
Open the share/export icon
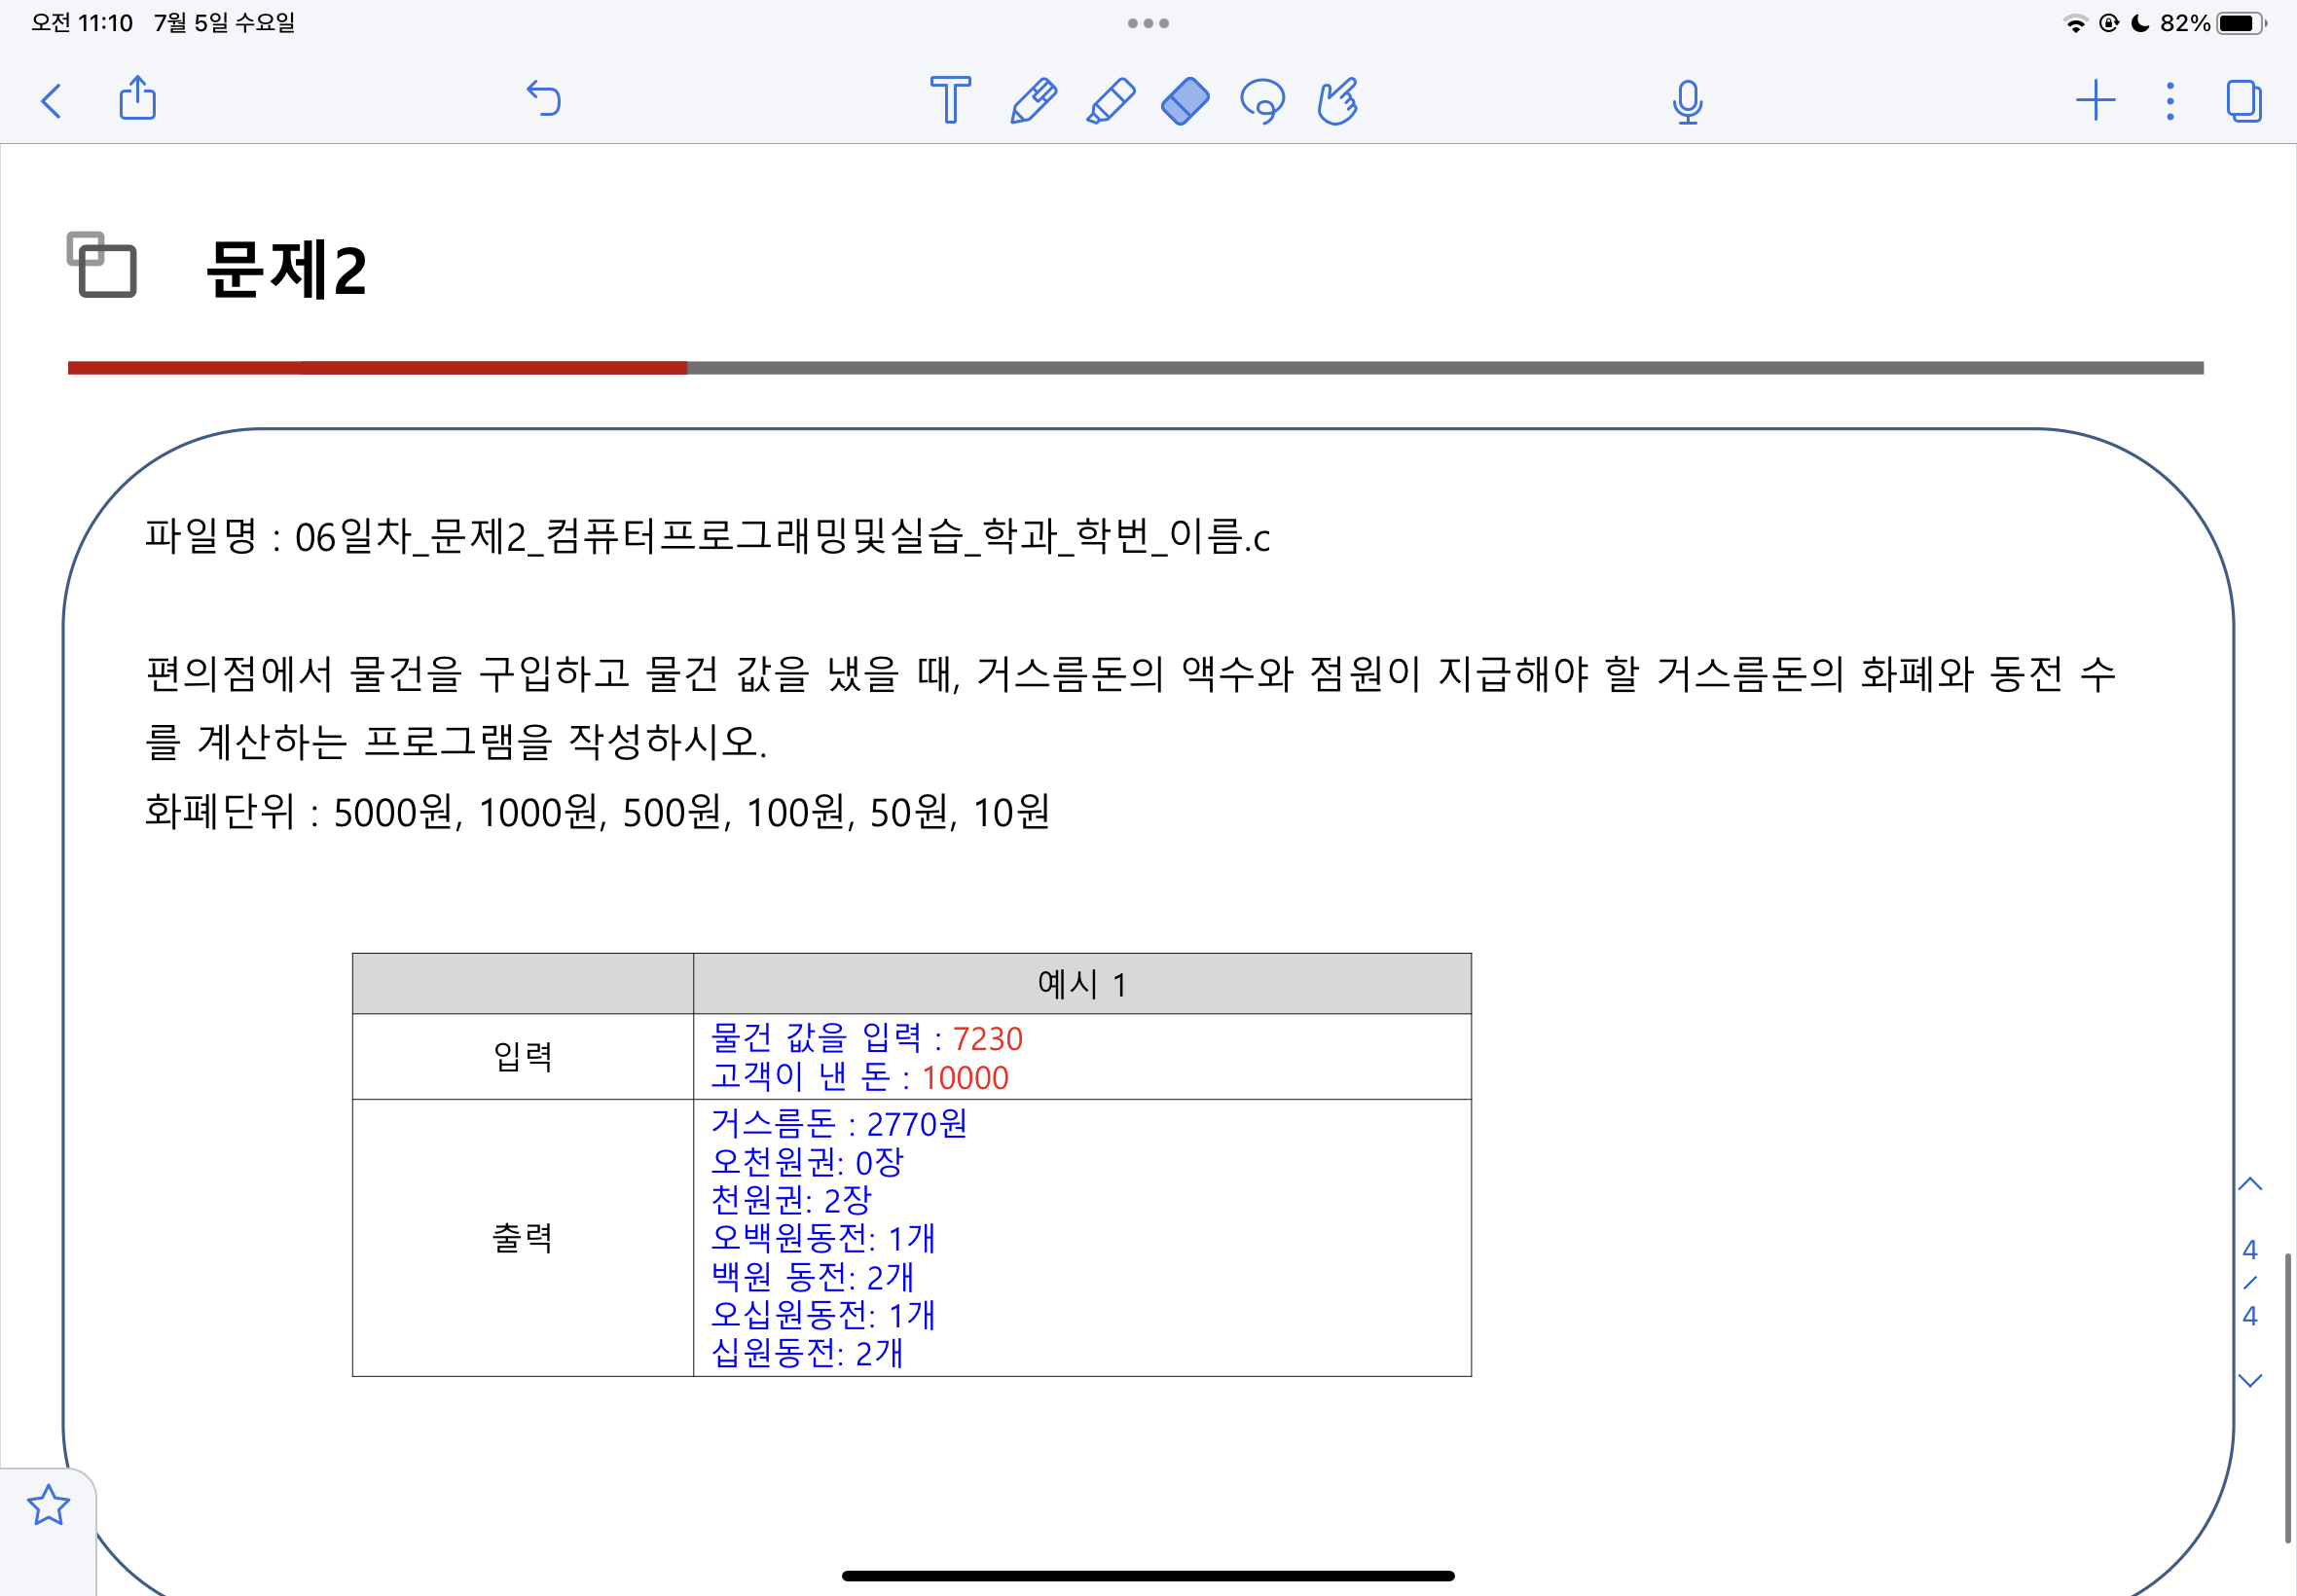point(138,99)
